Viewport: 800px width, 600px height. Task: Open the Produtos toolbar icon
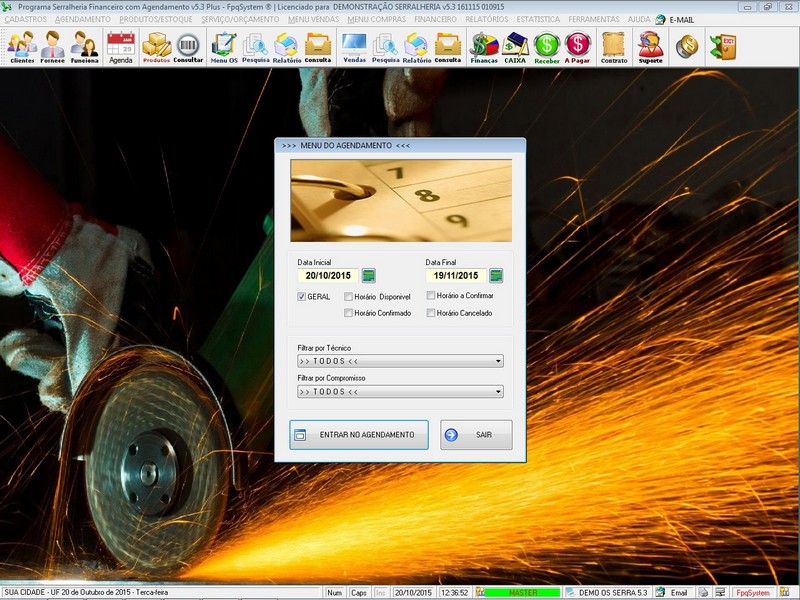[x=156, y=46]
